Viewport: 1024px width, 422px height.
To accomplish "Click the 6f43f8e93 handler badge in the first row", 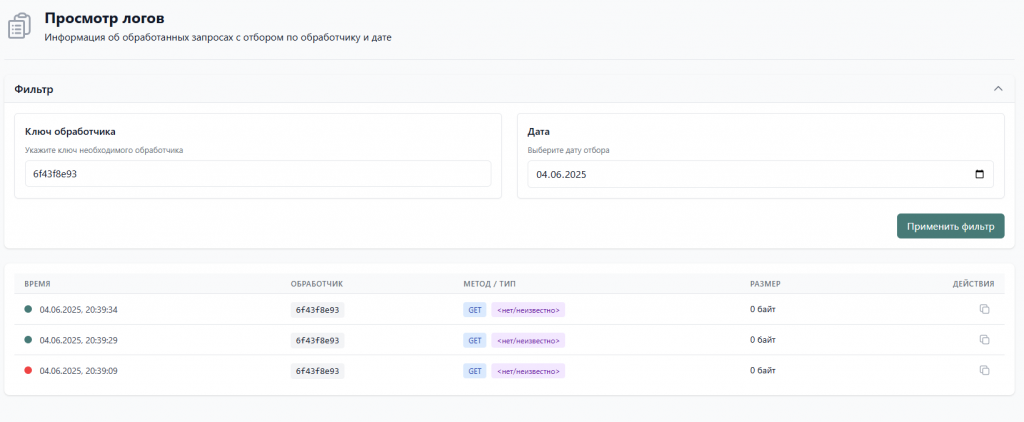I will [317, 310].
